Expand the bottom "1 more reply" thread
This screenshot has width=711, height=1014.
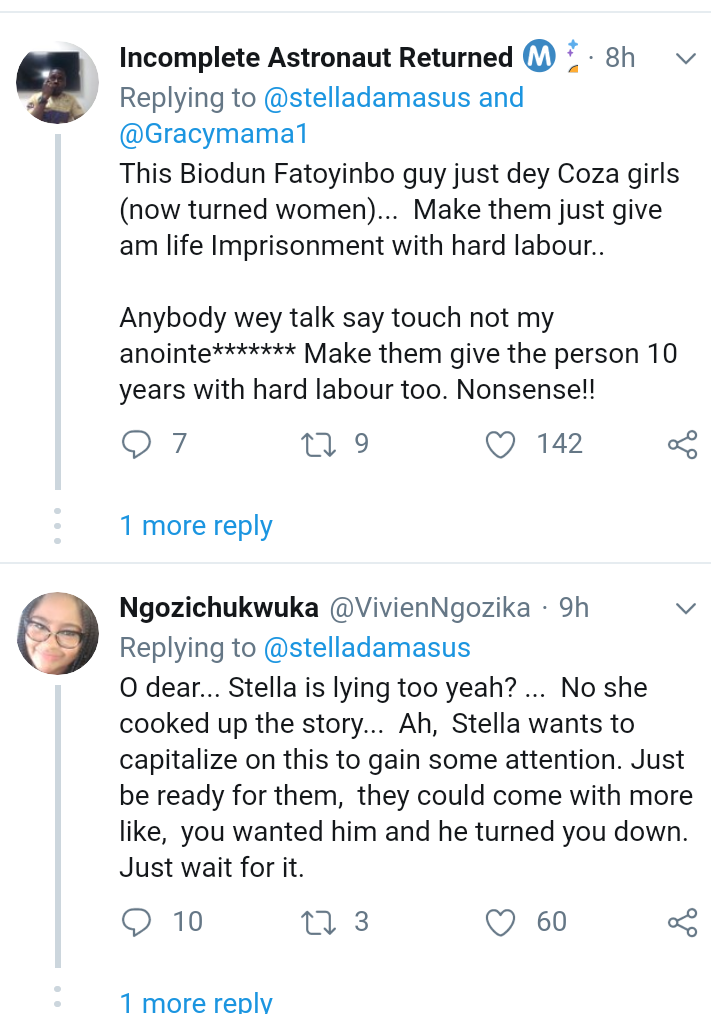(196, 1001)
